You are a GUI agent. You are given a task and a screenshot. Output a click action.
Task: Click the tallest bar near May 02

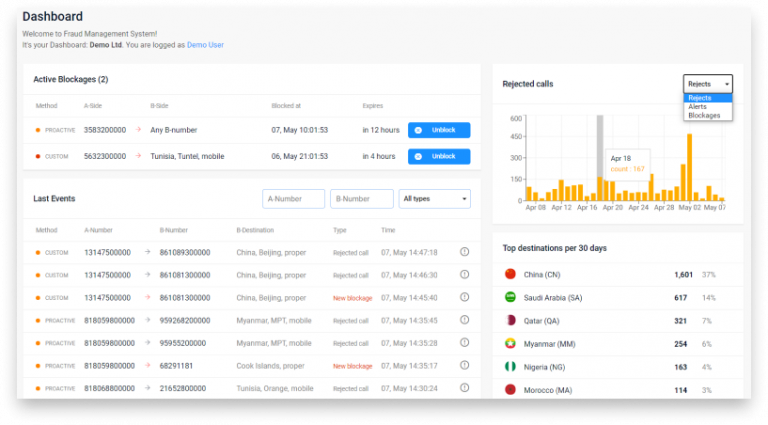pyautogui.click(x=688, y=167)
